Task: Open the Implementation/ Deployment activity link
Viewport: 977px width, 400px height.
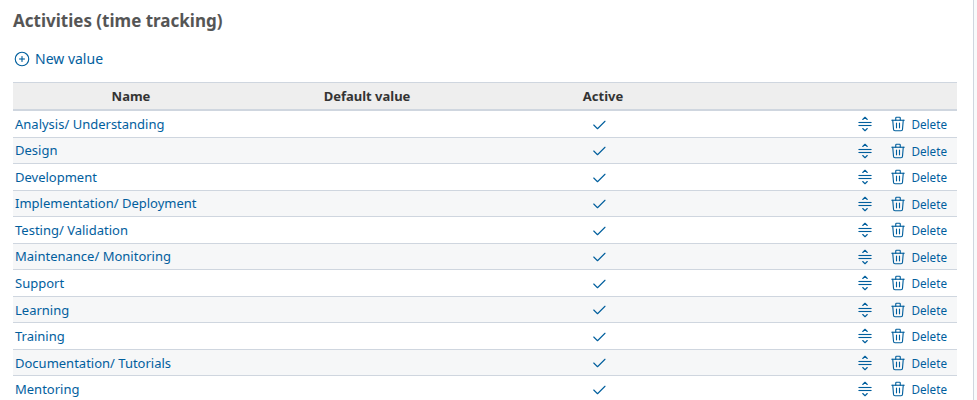Action: tap(105, 204)
